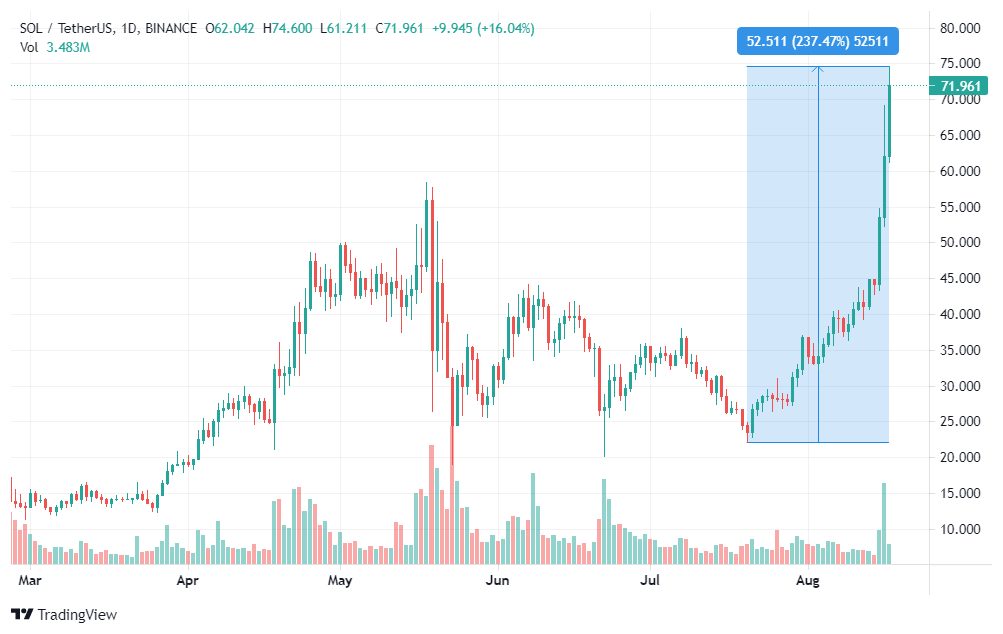Open the TradingView text link
The width and height of the screenshot is (1003, 634).
[x=77, y=615]
